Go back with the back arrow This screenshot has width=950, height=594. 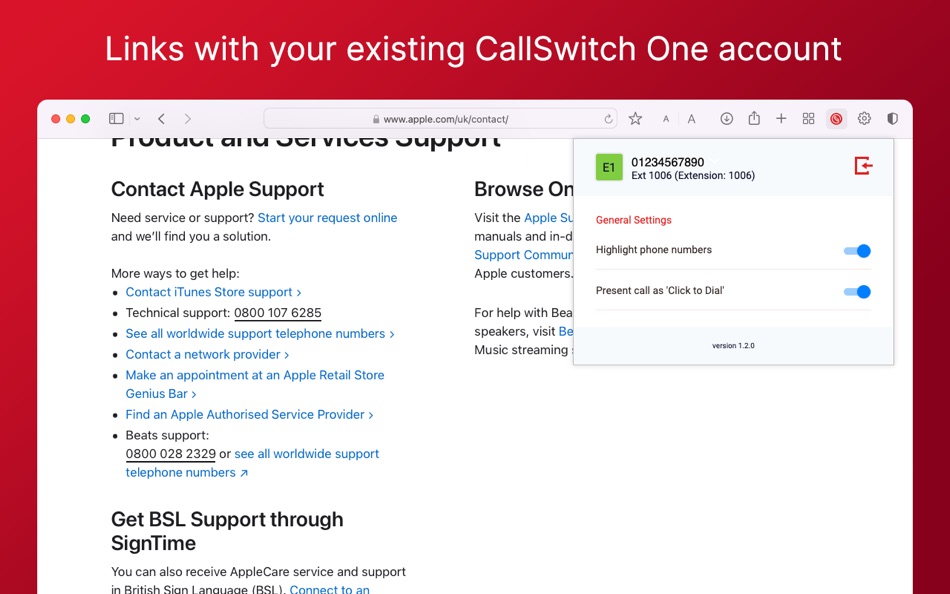[161, 119]
